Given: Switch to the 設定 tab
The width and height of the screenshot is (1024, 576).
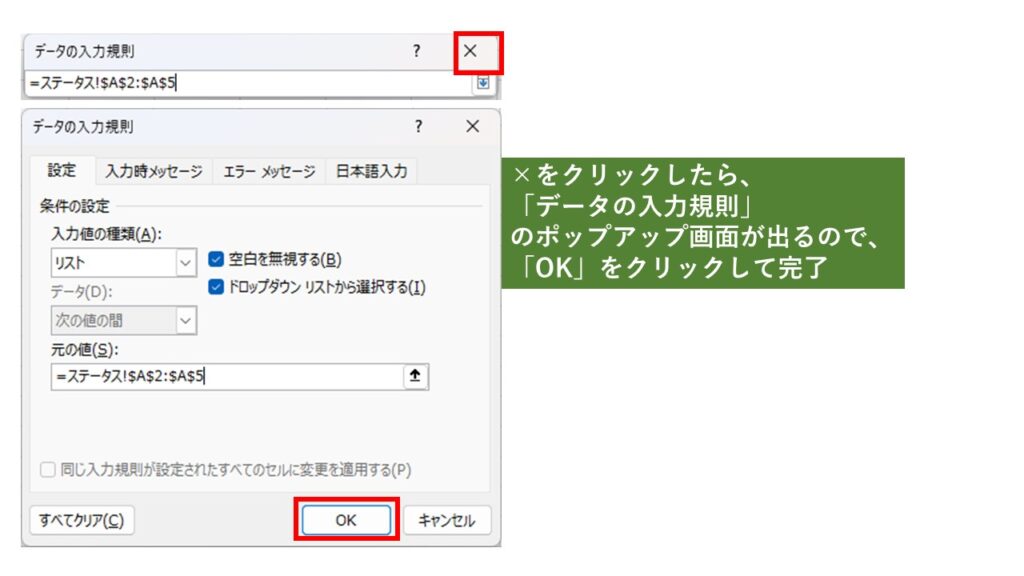Looking at the screenshot, I should click(62, 171).
